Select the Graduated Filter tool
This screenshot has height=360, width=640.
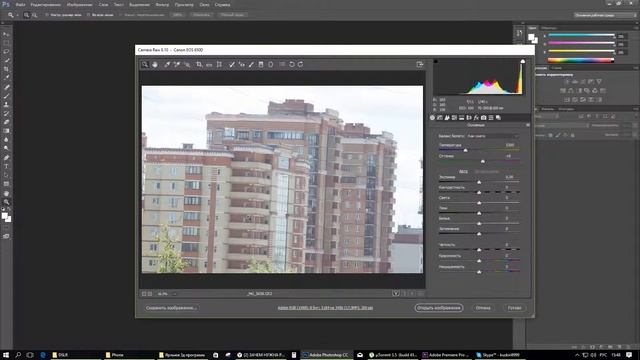(x=261, y=64)
